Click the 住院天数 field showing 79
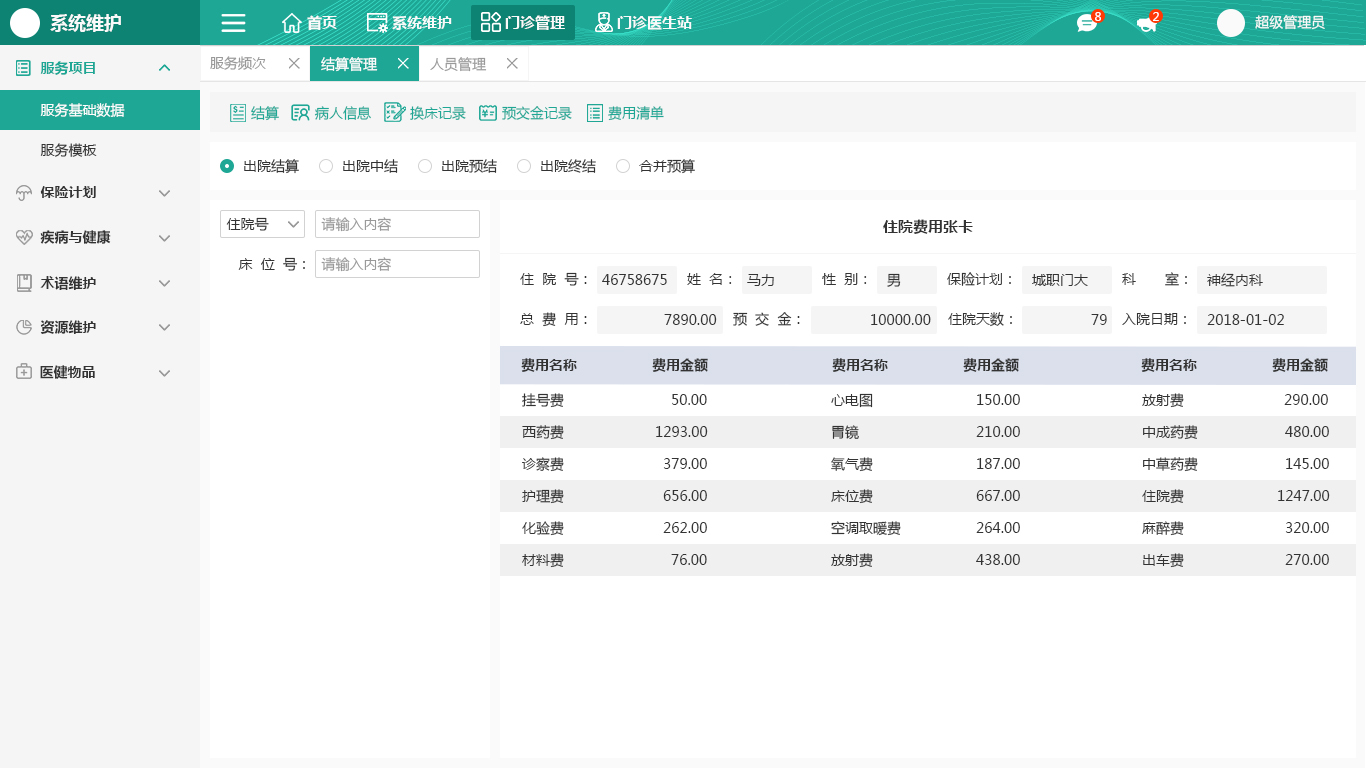Screen dimensions: 1366x768 [x=1067, y=320]
